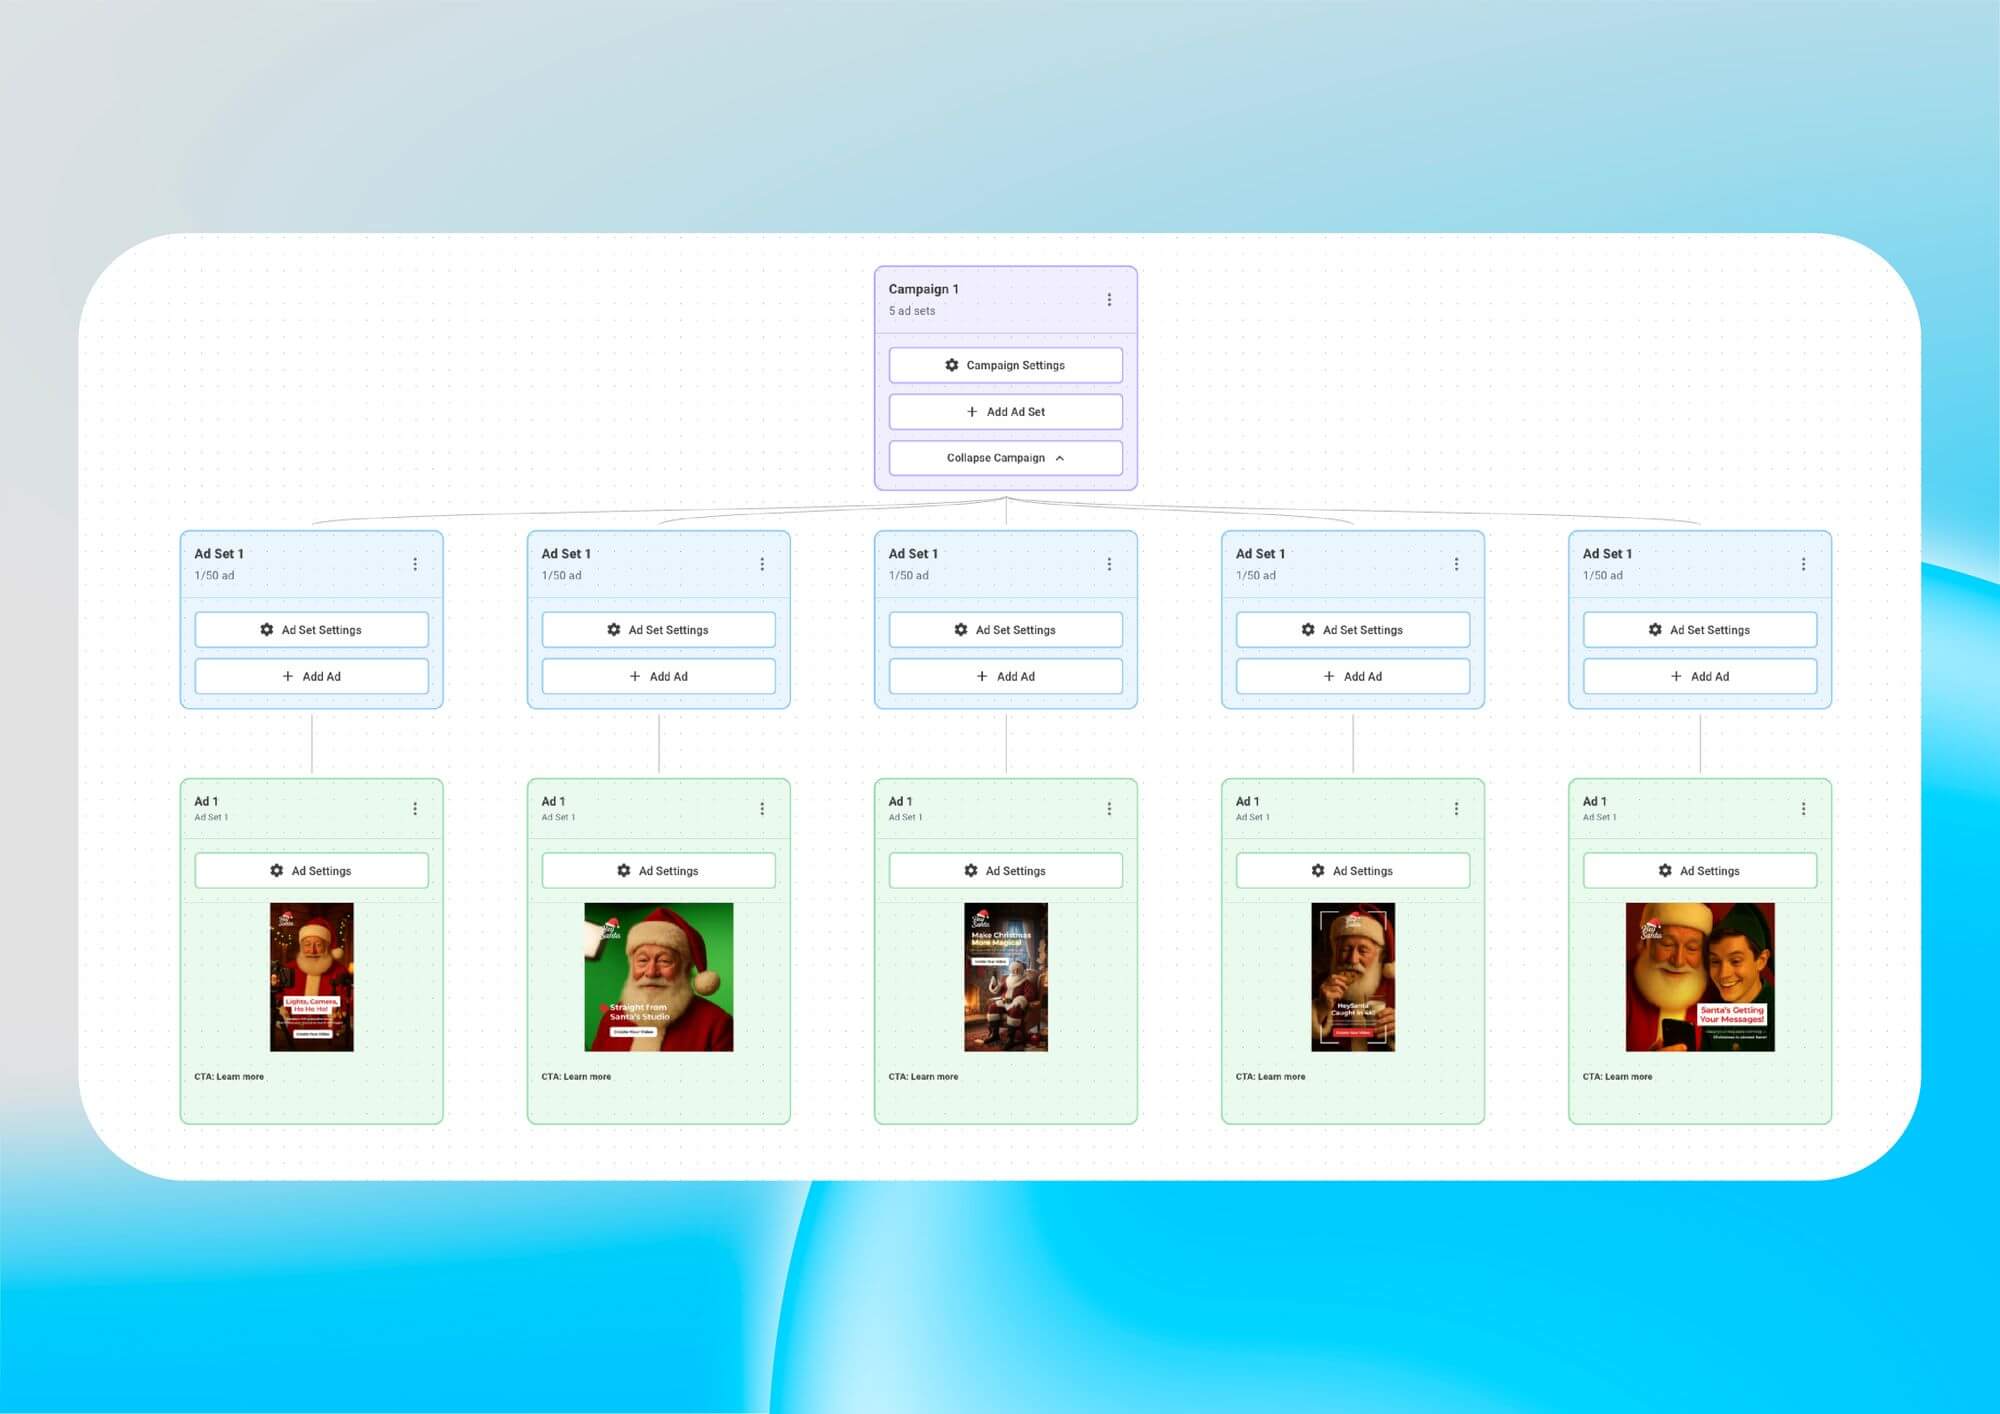
Task: Select the green-background Santa ad thumbnail
Action: click(x=658, y=976)
